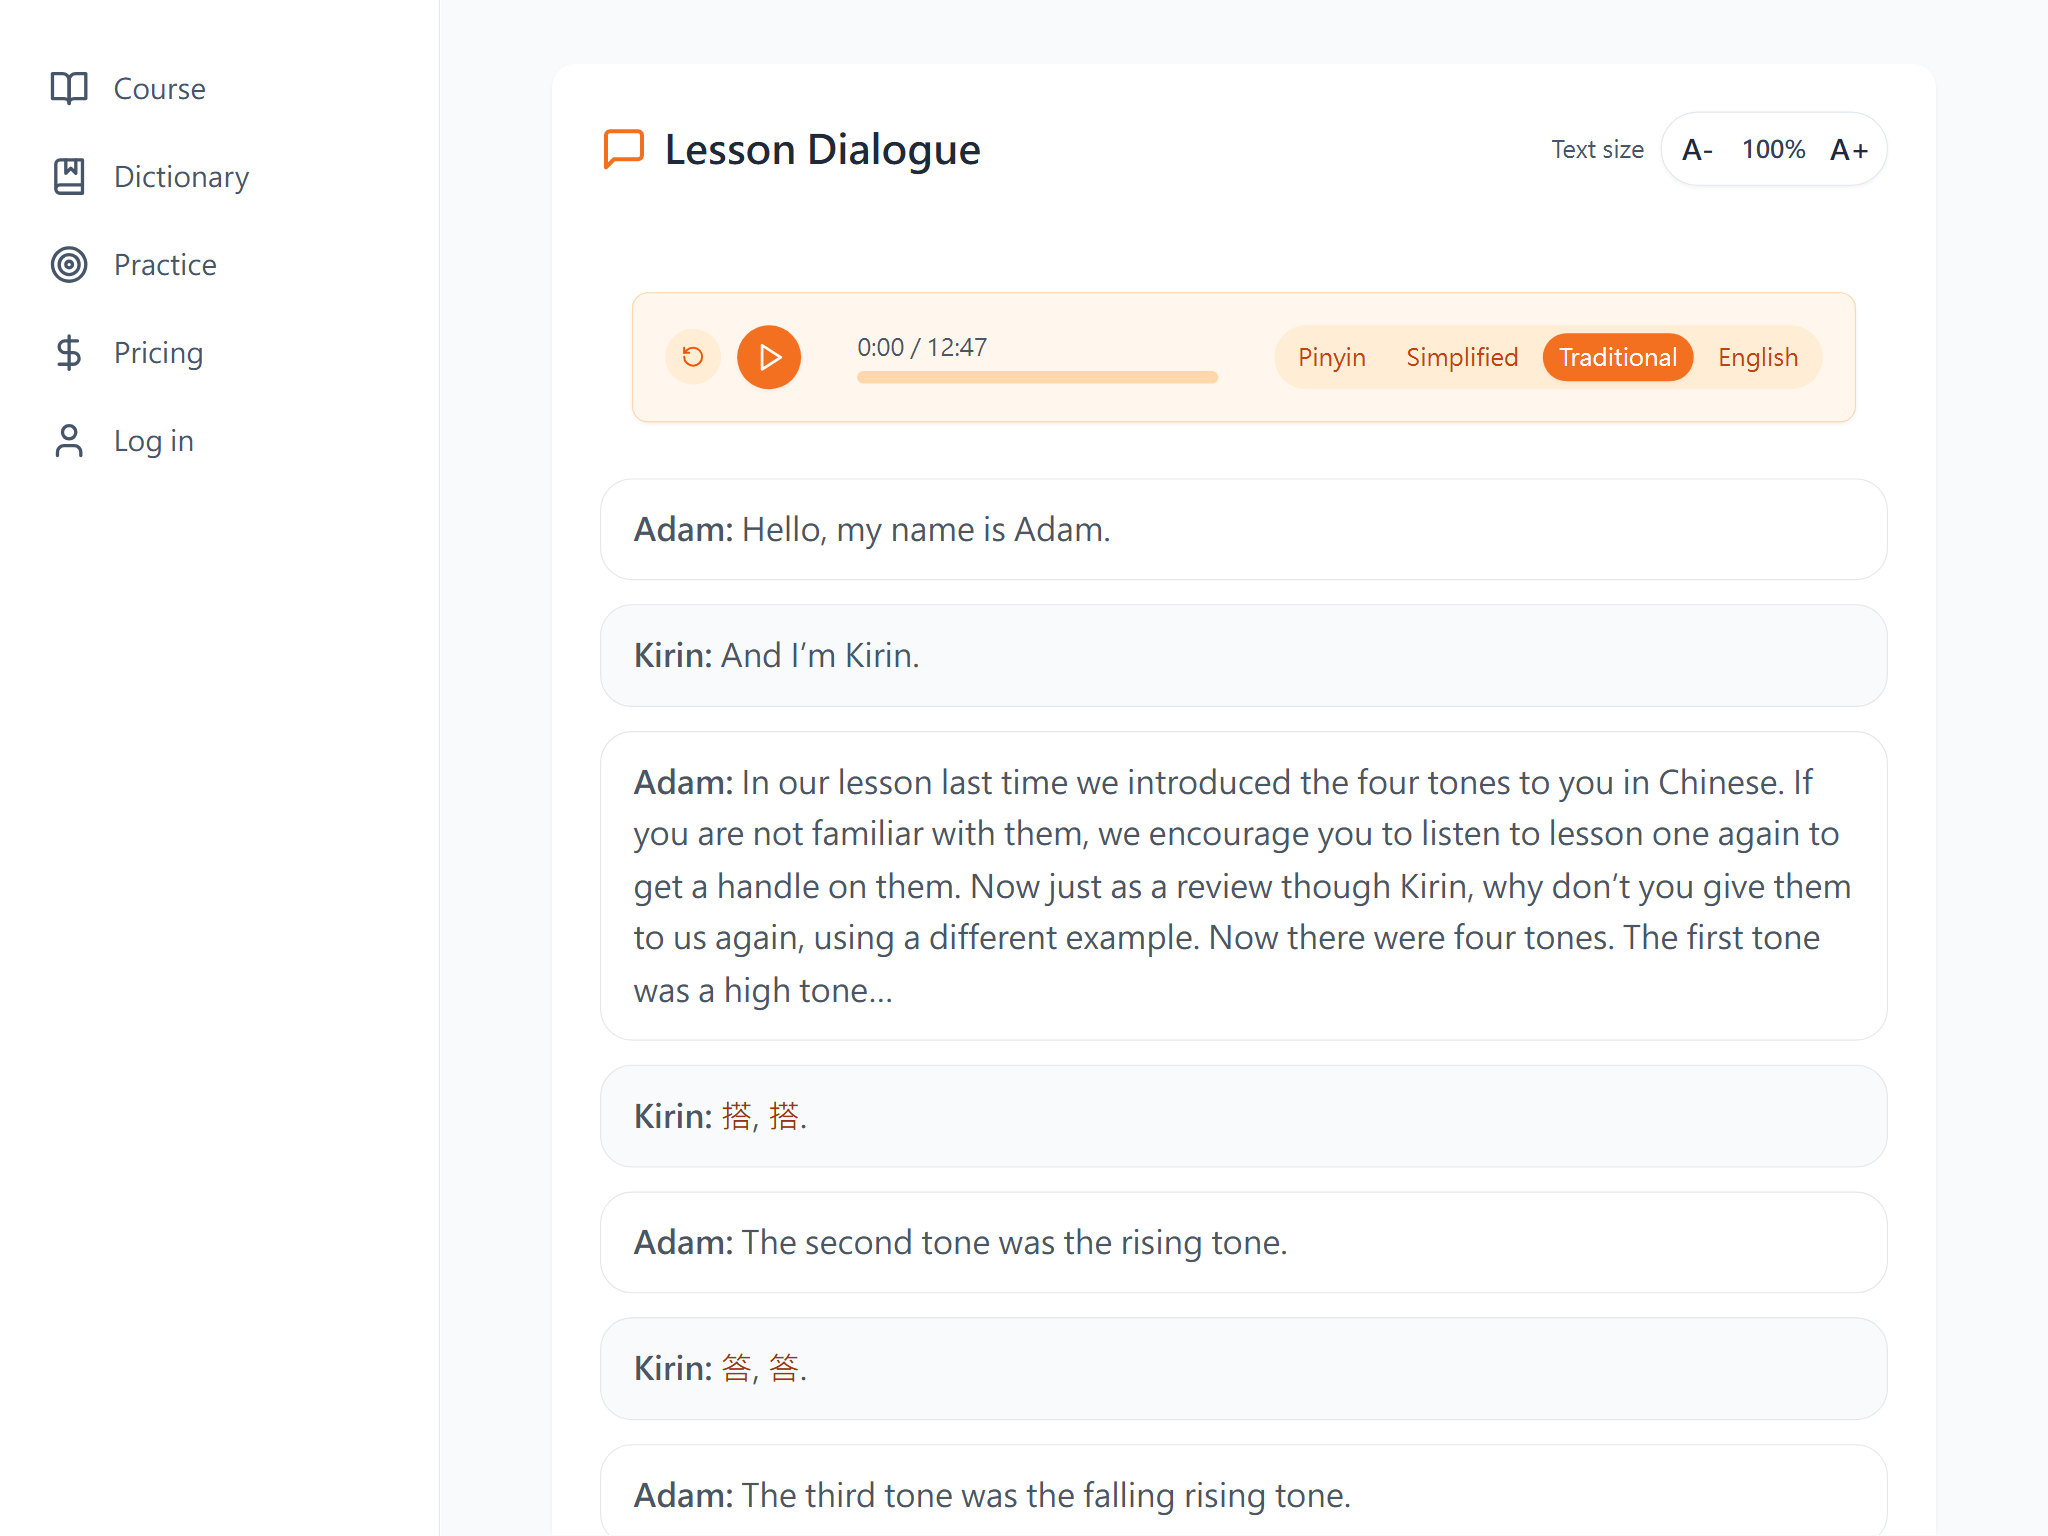Viewport: 2048px width, 1536px height.
Task: Click the 100% text size indicator
Action: pyautogui.click(x=1773, y=150)
